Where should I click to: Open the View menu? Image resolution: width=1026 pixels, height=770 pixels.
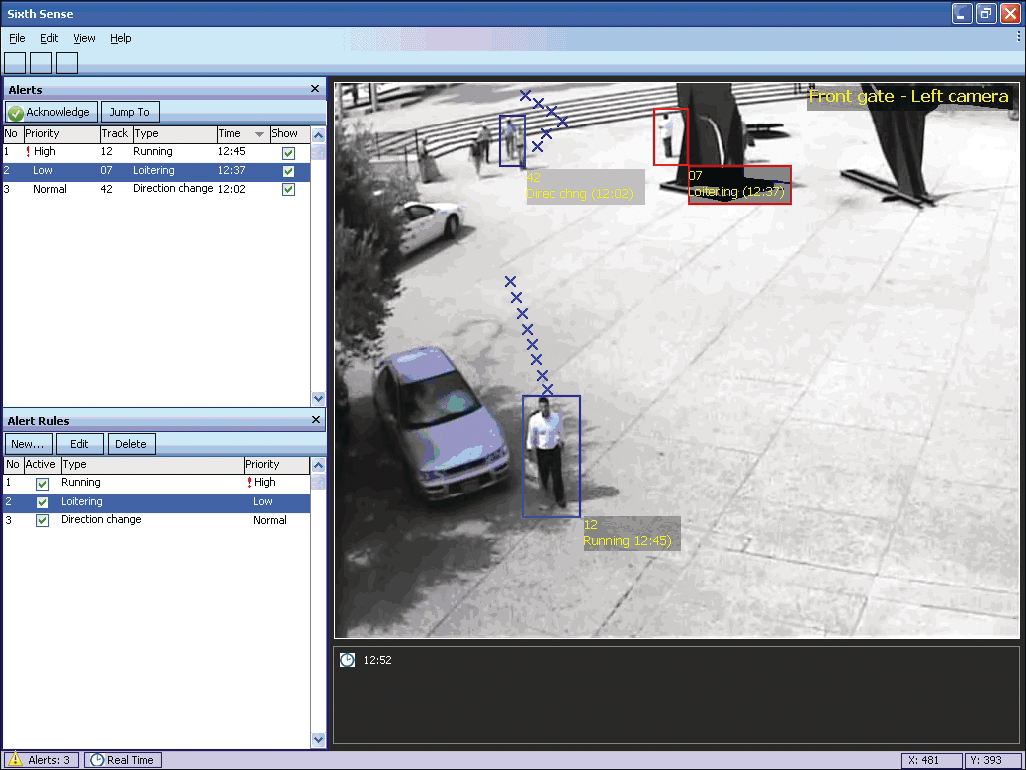(84, 38)
